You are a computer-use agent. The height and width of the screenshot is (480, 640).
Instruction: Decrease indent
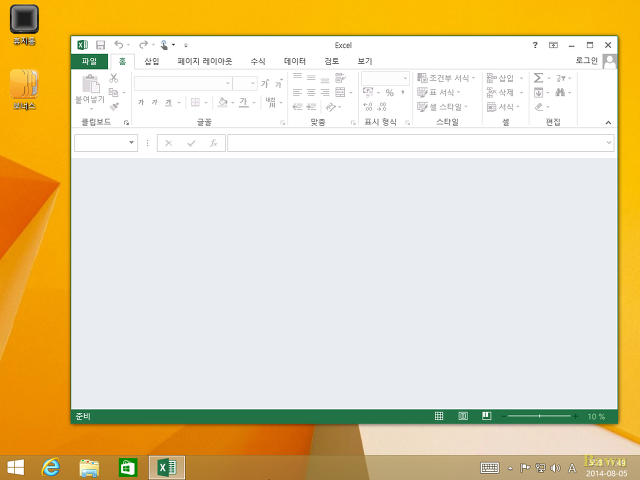pos(298,107)
